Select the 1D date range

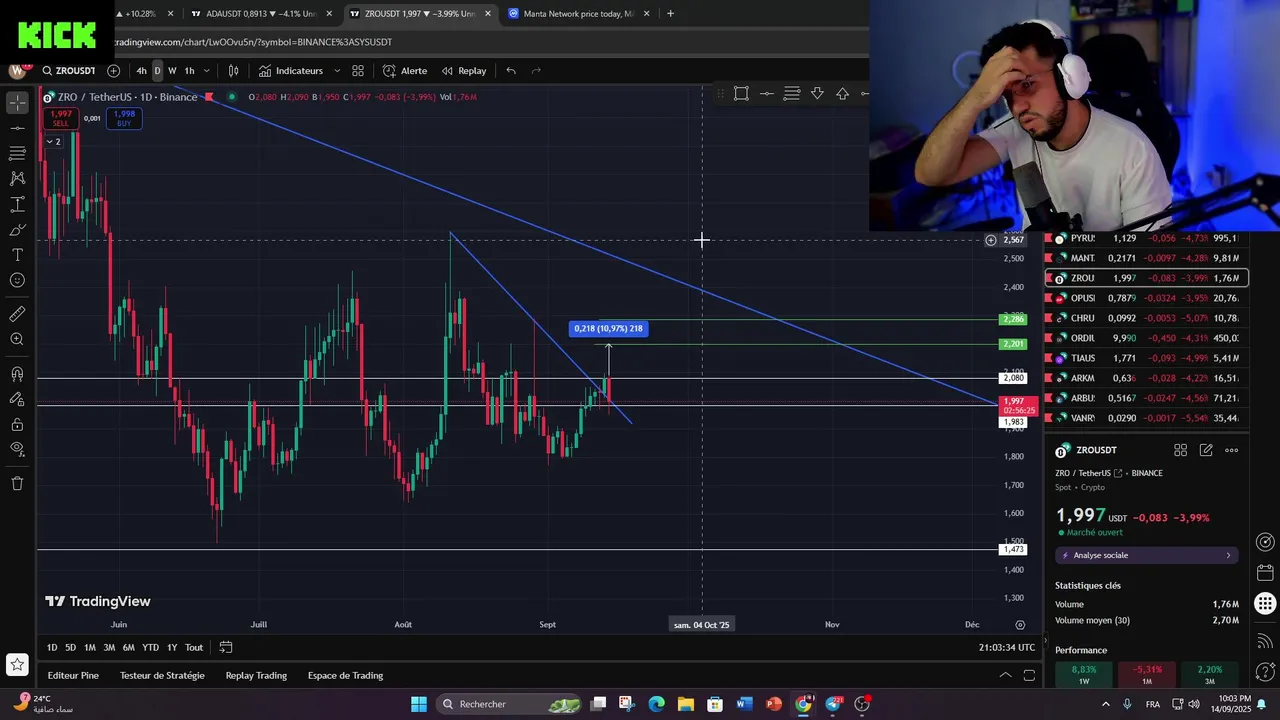pos(52,647)
